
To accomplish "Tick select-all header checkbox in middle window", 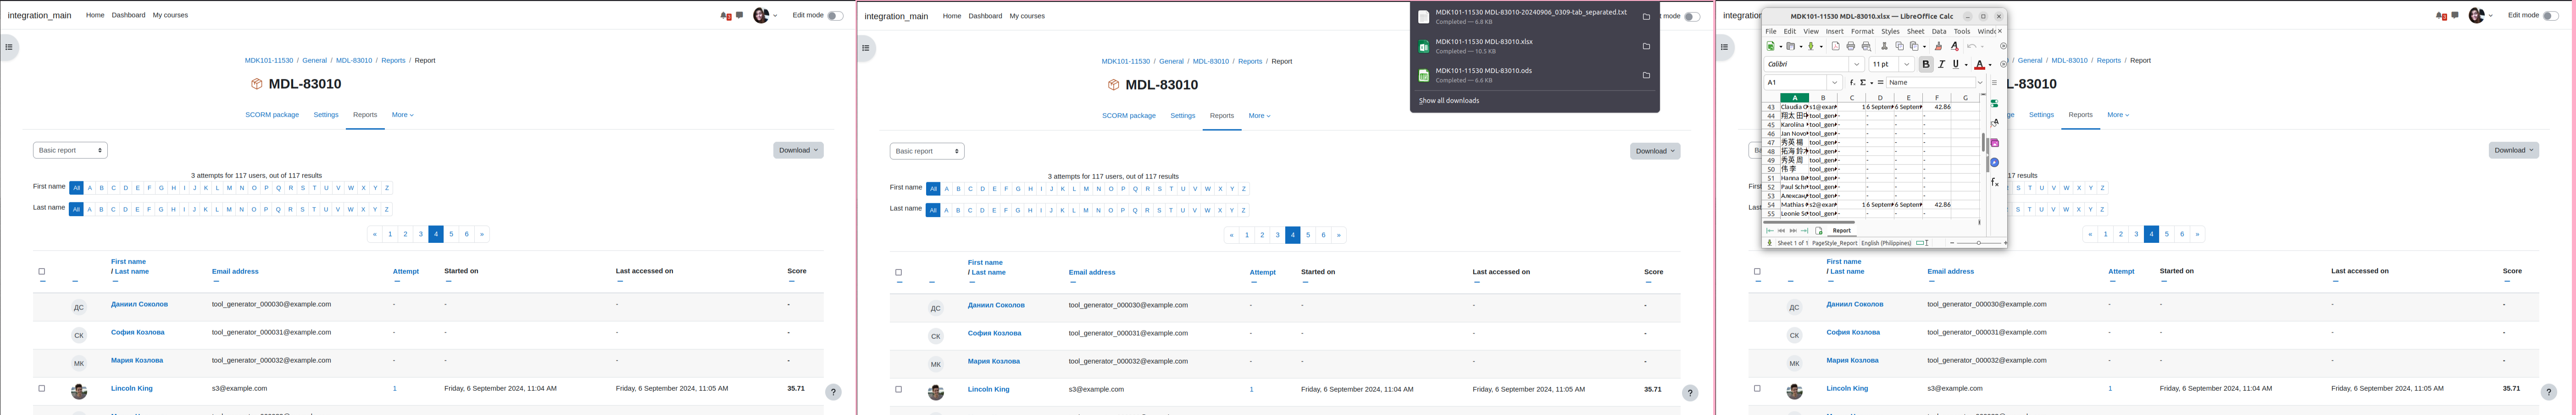I will pos(899,272).
